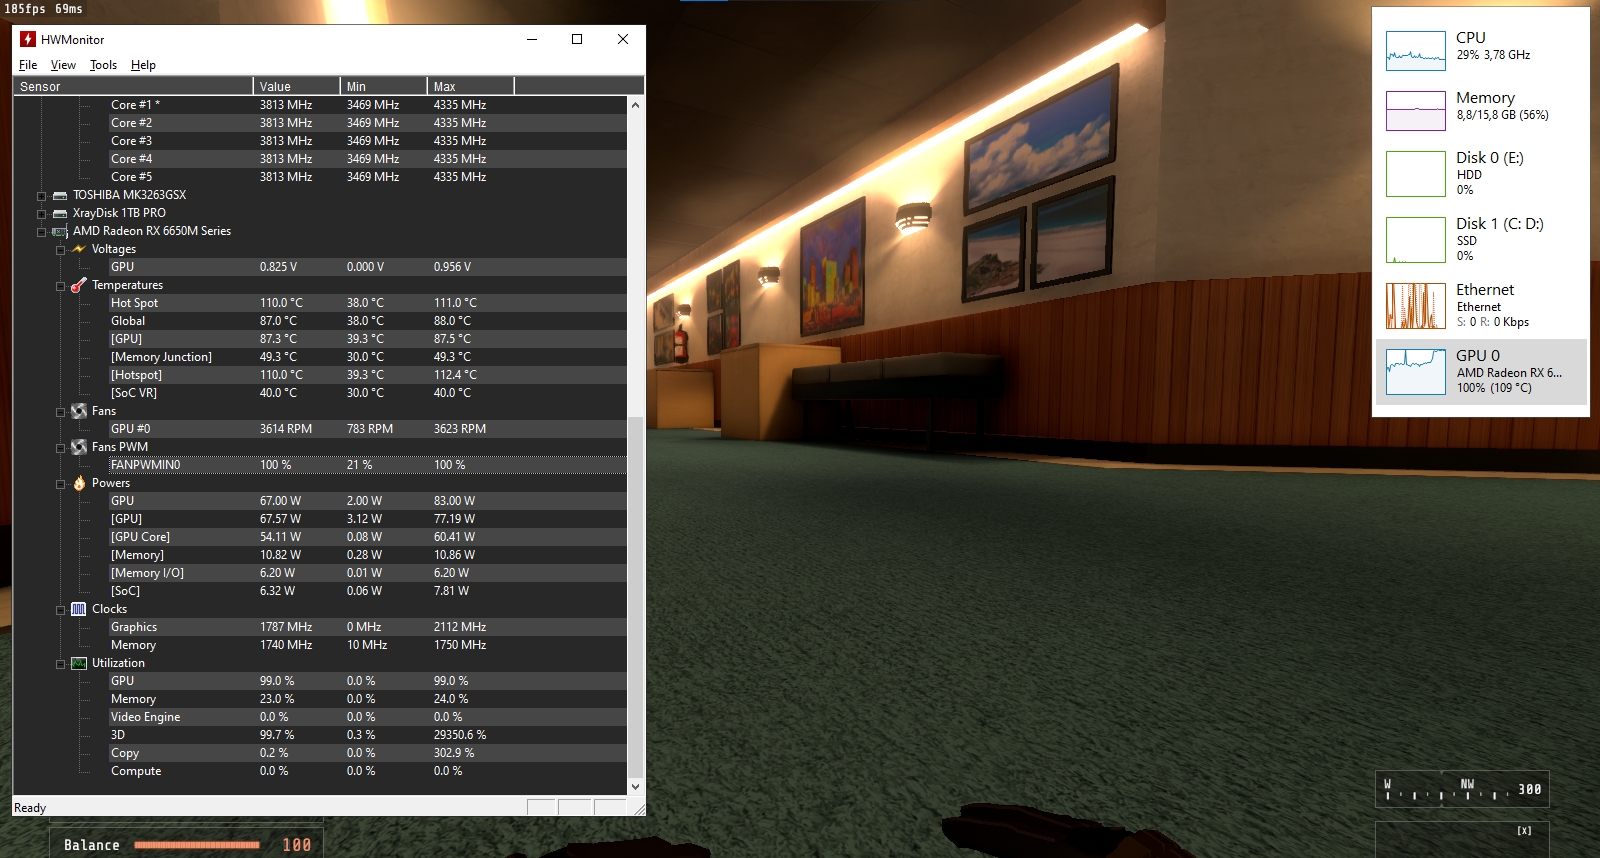Open the View menu

click(63, 65)
